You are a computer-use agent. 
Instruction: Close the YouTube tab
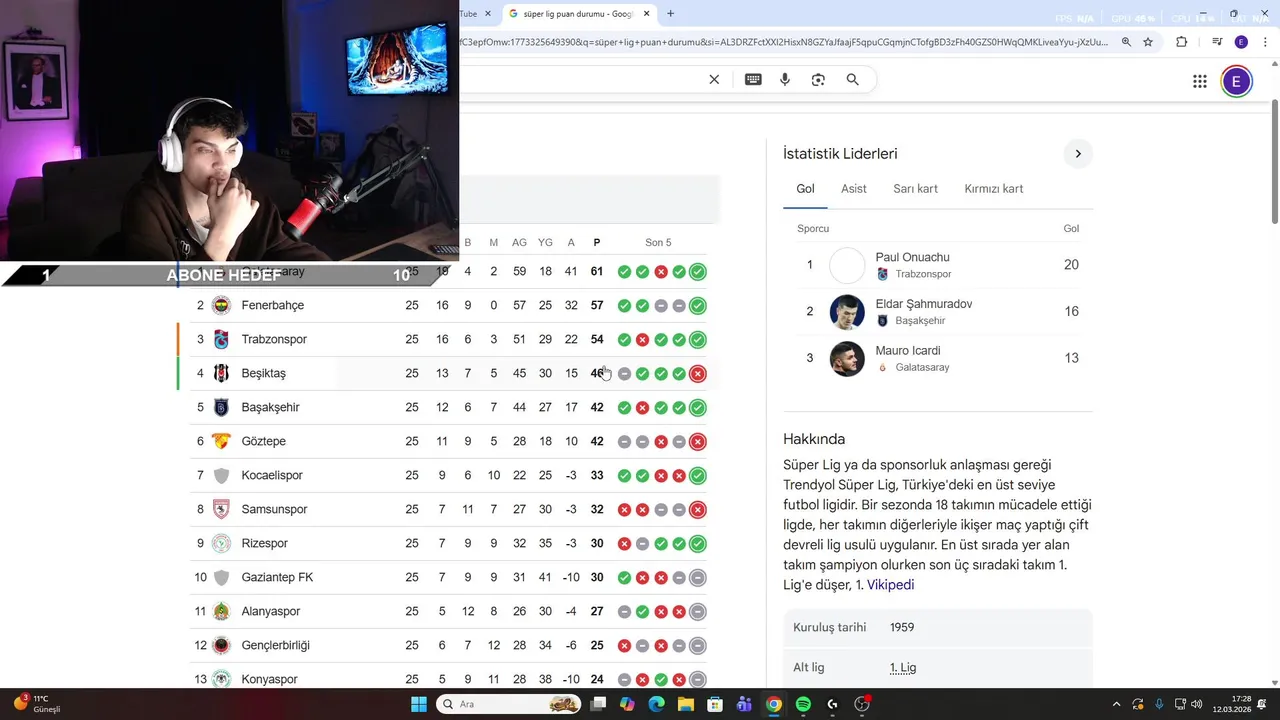coord(488,14)
